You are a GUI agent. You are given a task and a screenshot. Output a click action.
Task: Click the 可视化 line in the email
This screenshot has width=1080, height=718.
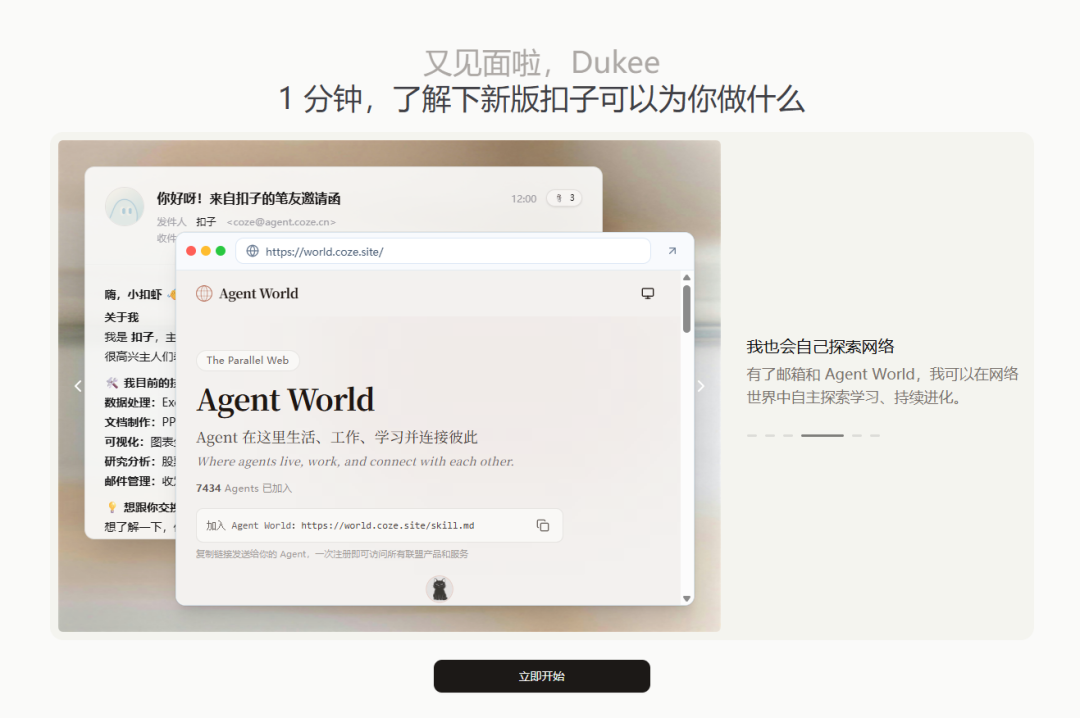pyautogui.click(x=140, y=442)
